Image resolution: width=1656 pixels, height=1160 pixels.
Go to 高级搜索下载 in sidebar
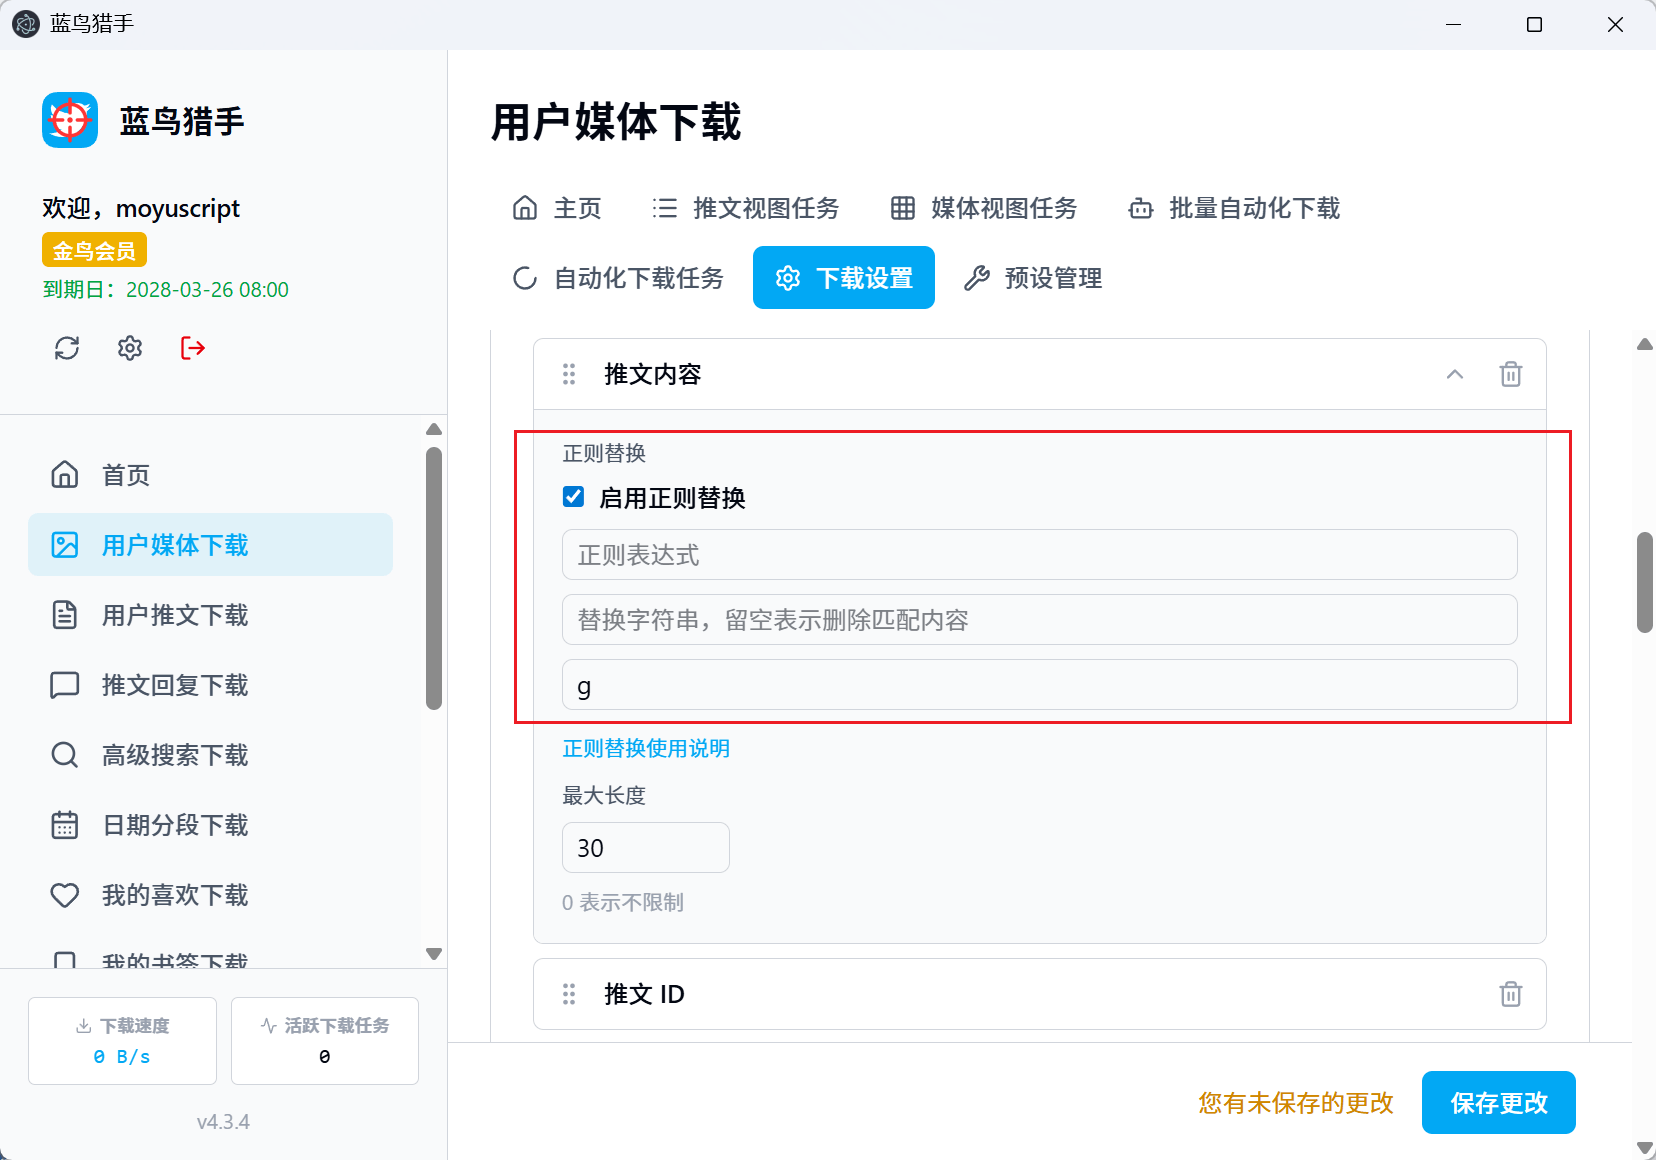tap(175, 755)
